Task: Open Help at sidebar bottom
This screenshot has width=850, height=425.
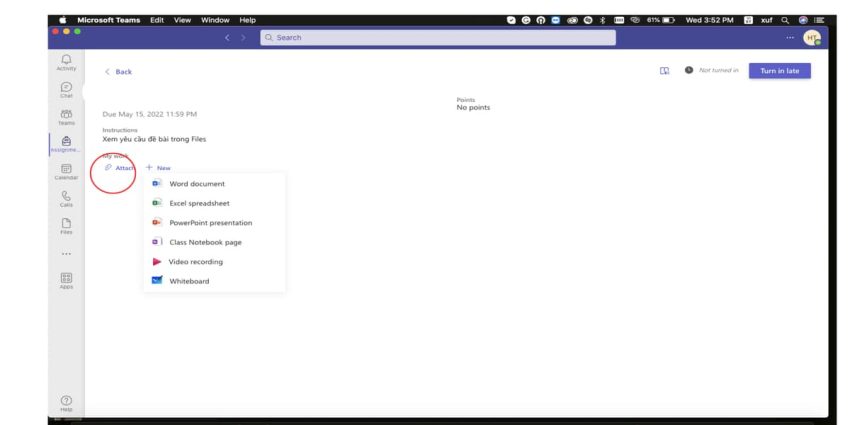Action: point(66,403)
